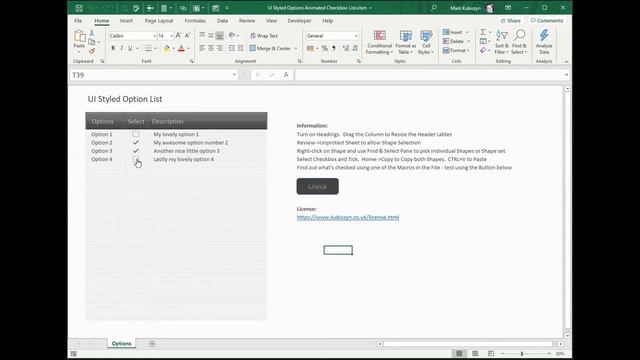This screenshot has height=360, width=640.
Task: Switch to the Page Layout ribbon tab
Action: pos(159,20)
